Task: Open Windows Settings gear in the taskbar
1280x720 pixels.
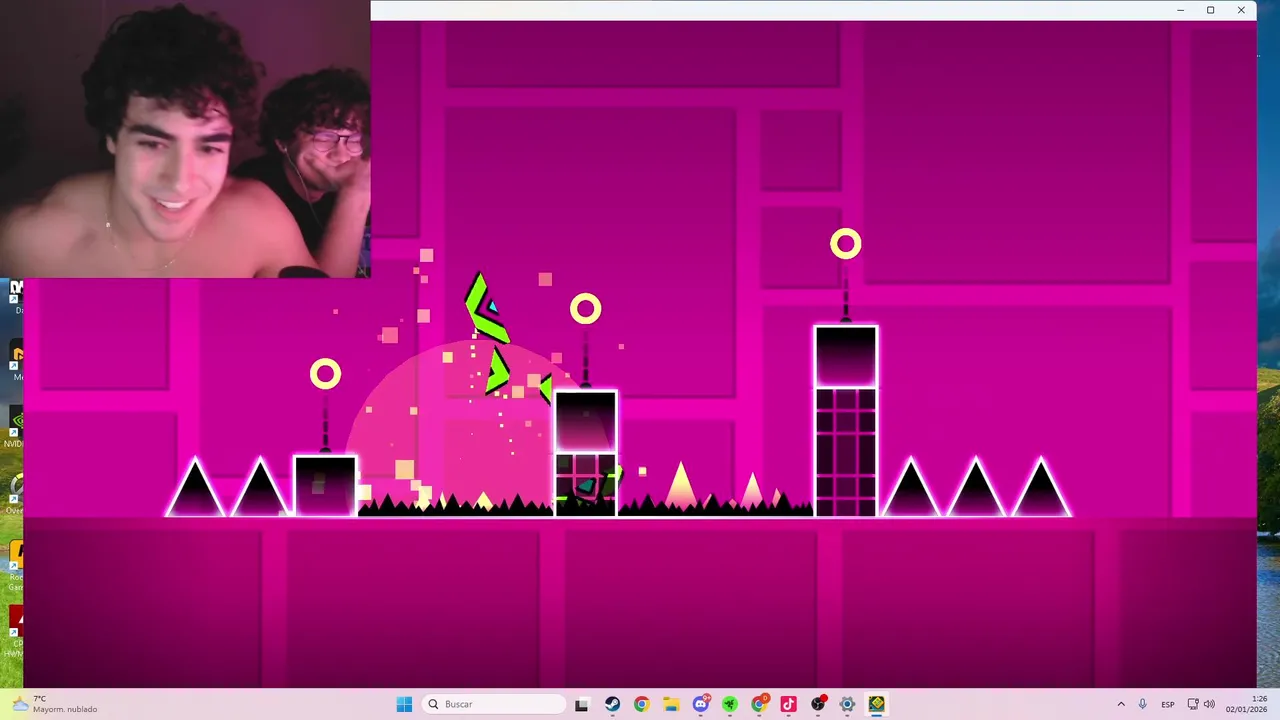Action: coord(848,704)
